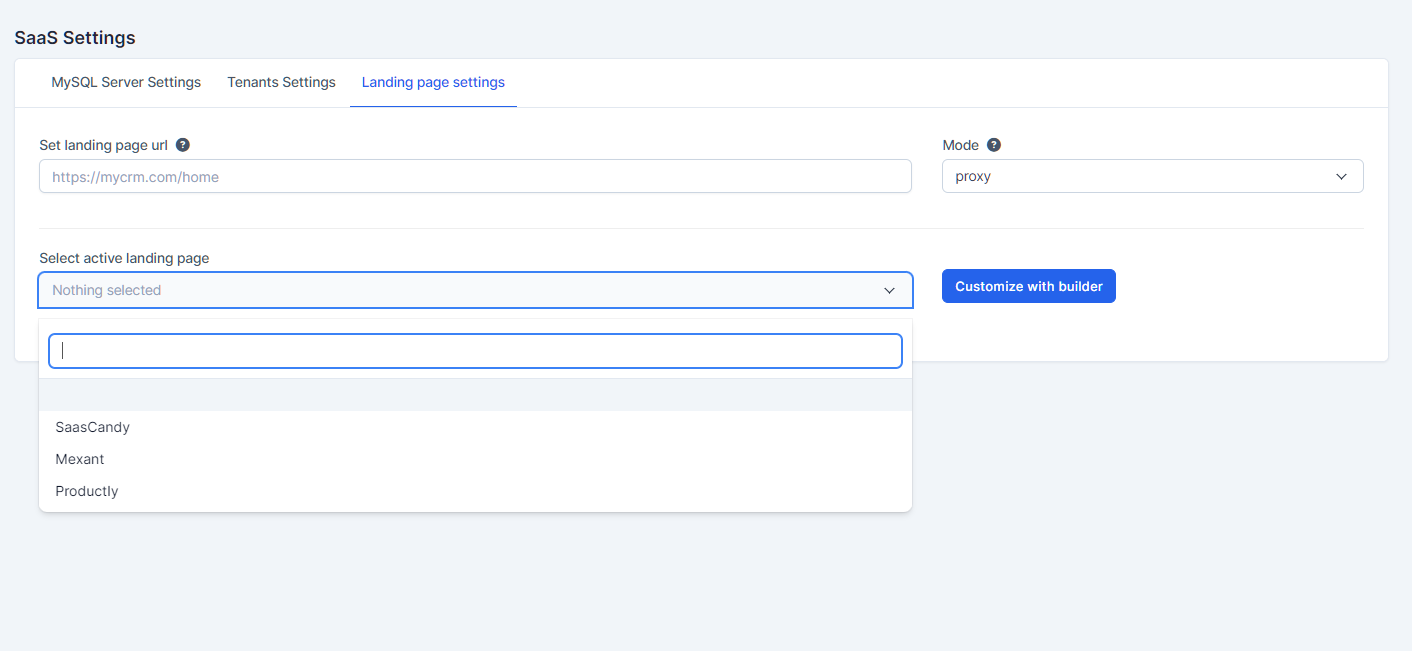This screenshot has width=1412, height=651.
Task: Select SaasCandy from the landing page list
Action: pyautogui.click(x=92, y=427)
